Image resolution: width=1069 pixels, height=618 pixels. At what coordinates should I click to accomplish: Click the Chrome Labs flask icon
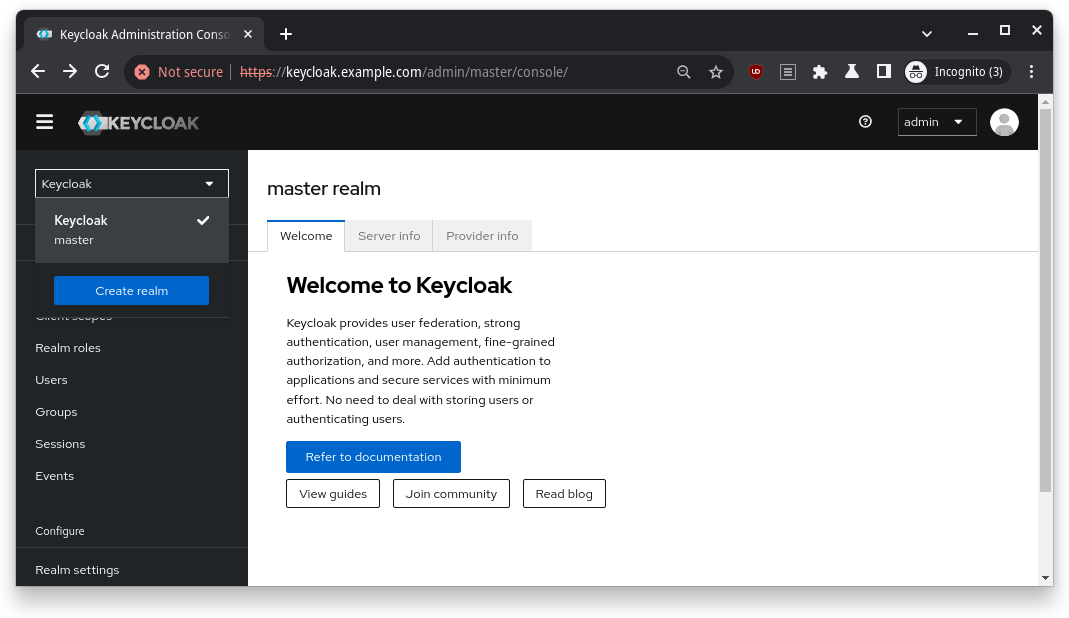852,72
